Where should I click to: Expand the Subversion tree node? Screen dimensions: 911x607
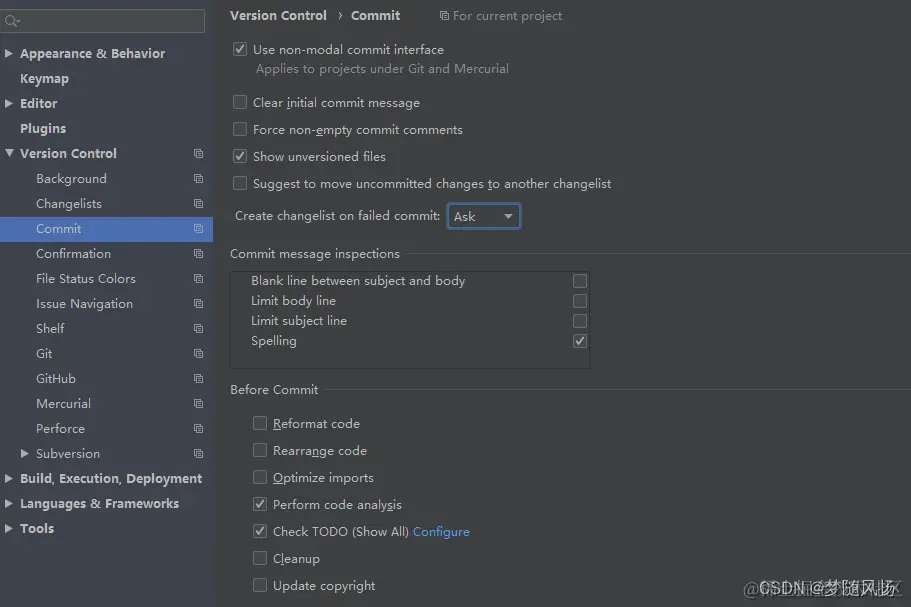coord(24,453)
